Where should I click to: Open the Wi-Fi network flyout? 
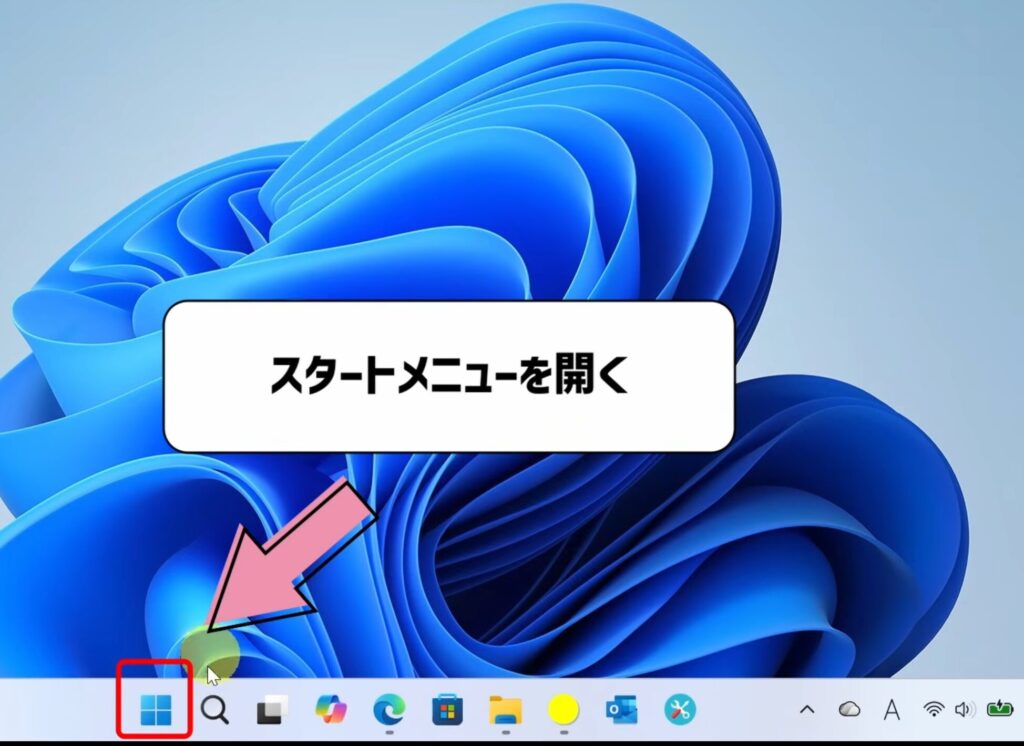tap(934, 711)
